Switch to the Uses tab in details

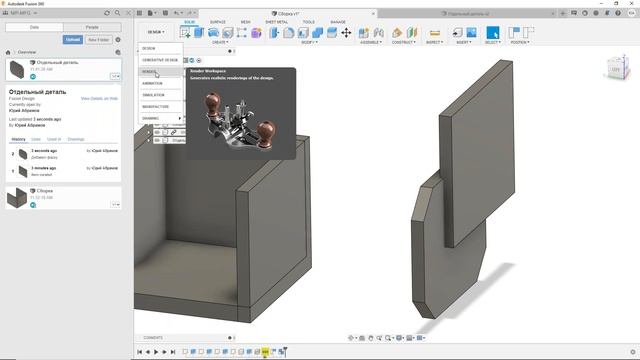click(x=36, y=139)
